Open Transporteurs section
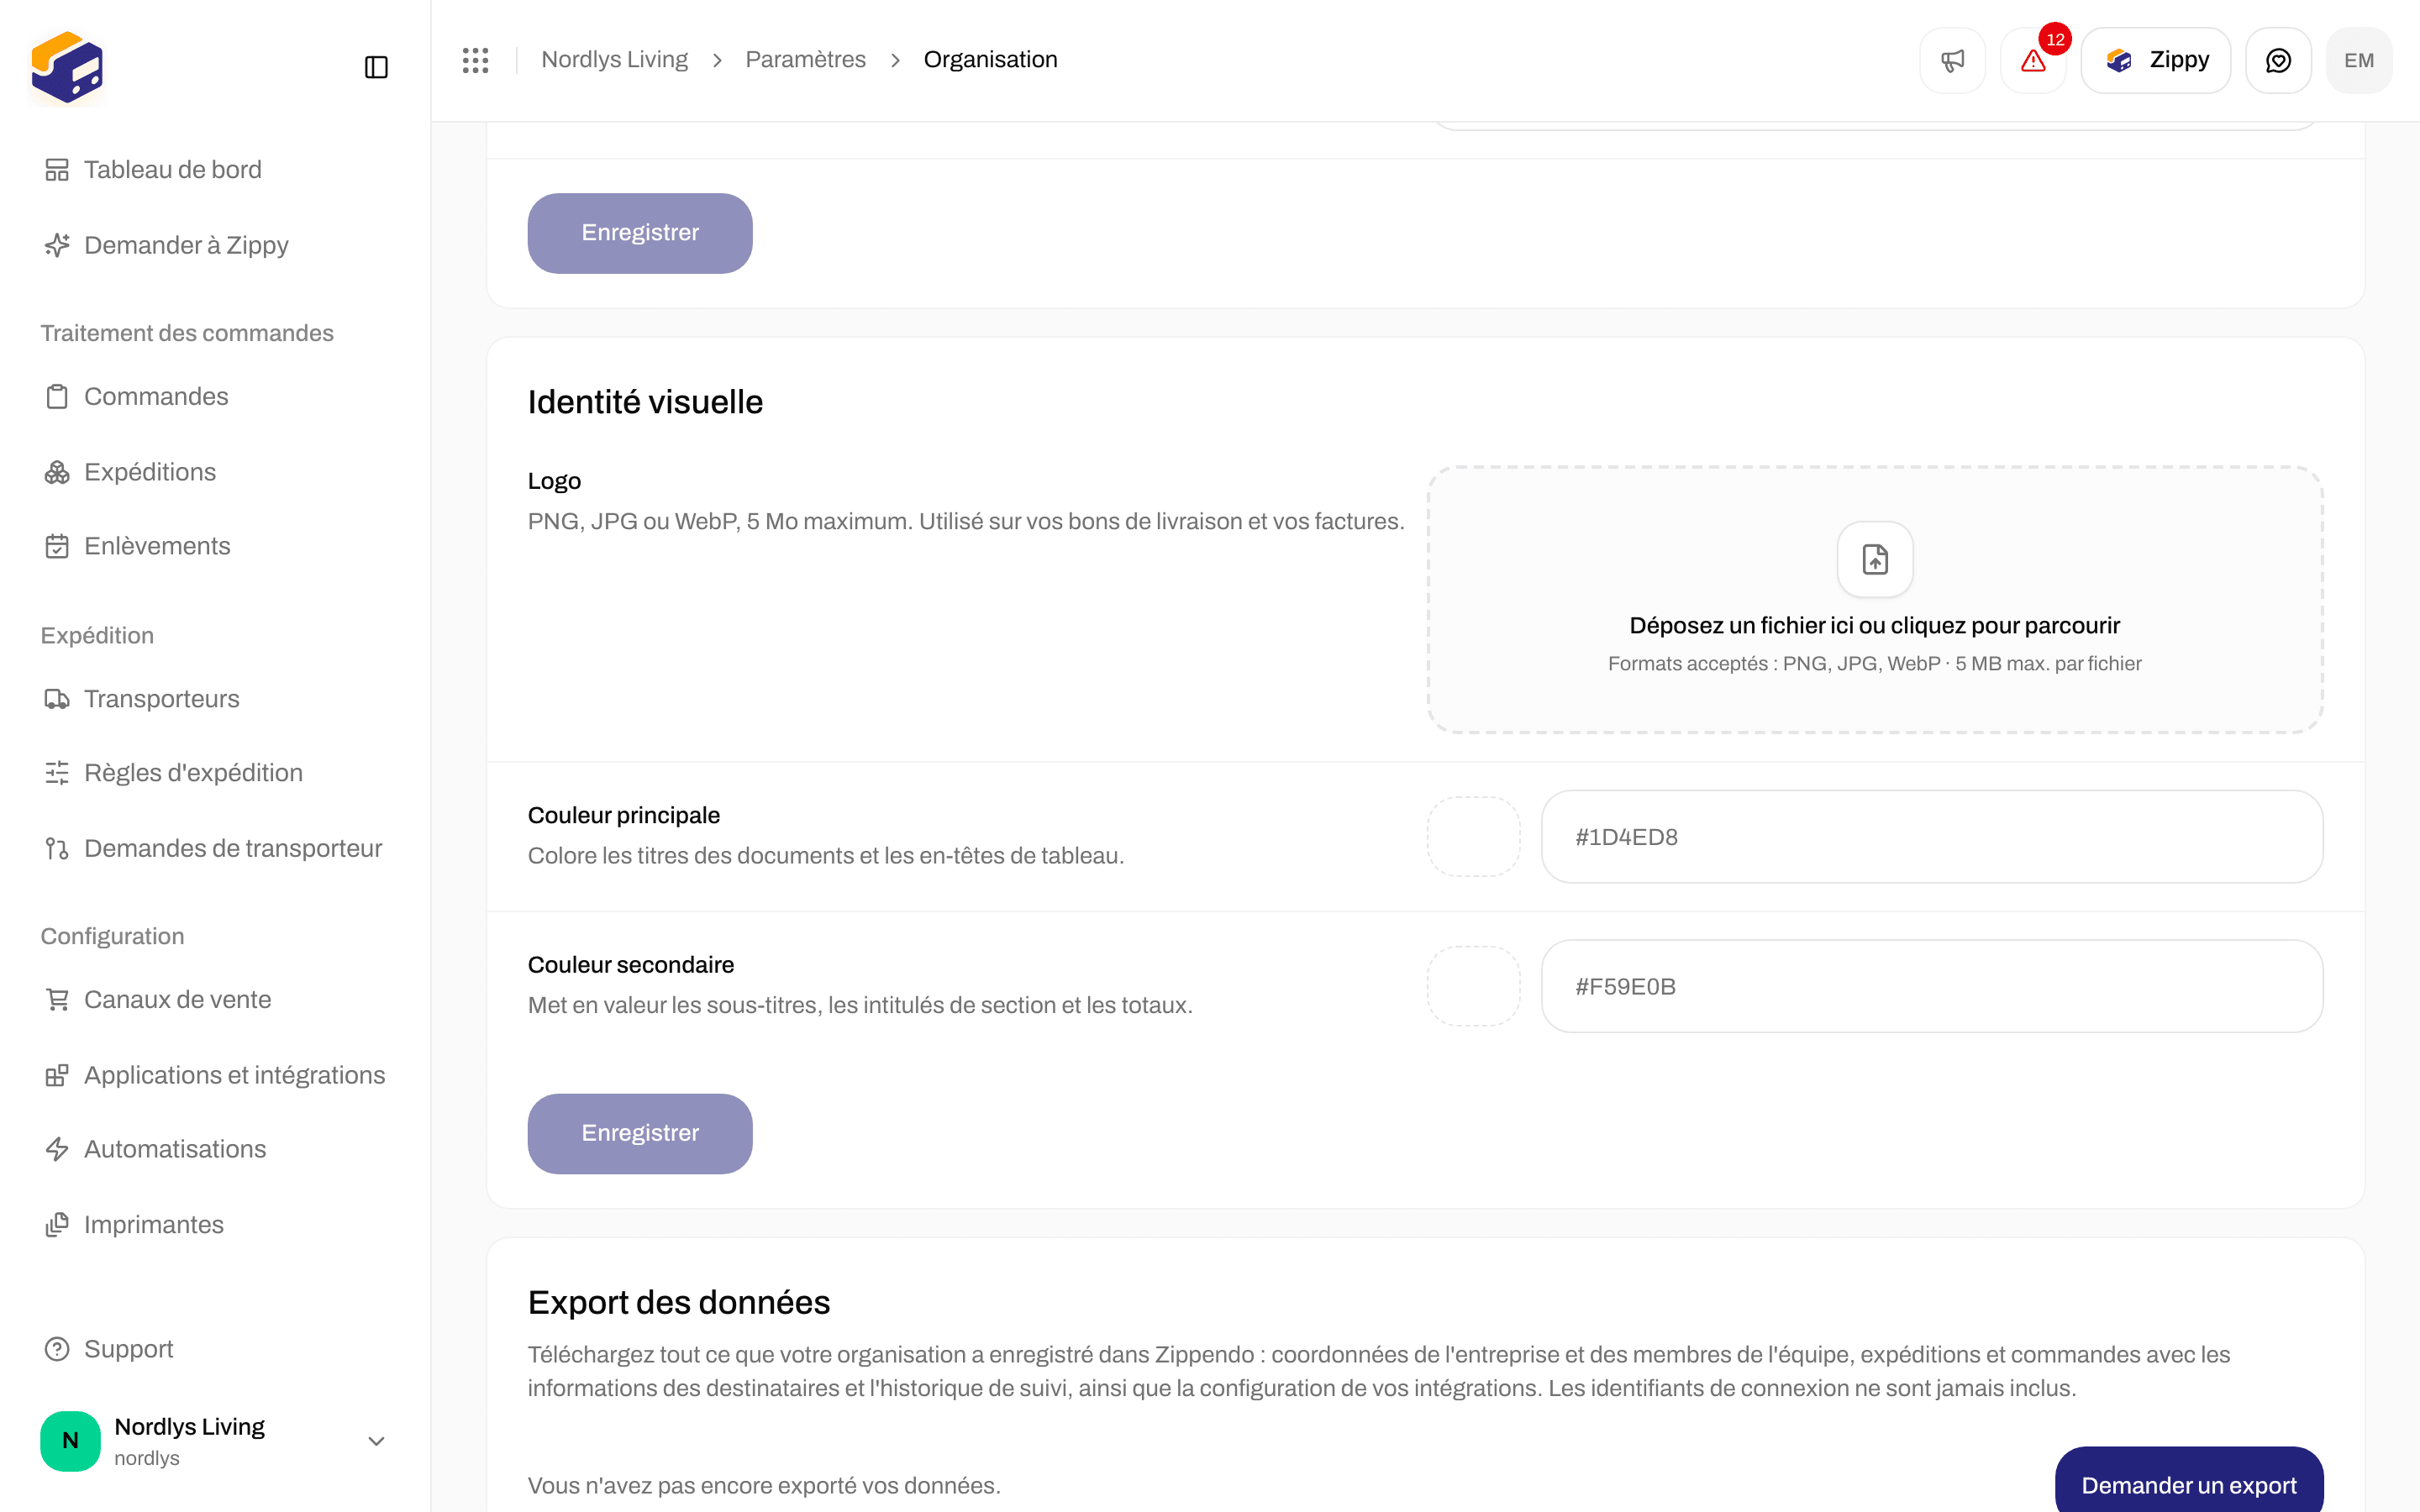Viewport: 2420px width, 1512px height. click(x=142, y=699)
